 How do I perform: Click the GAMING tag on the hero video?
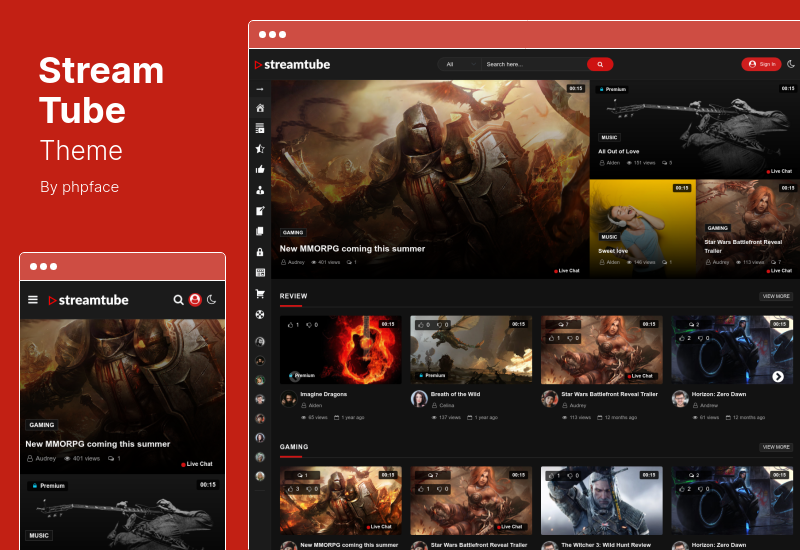click(x=293, y=232)
